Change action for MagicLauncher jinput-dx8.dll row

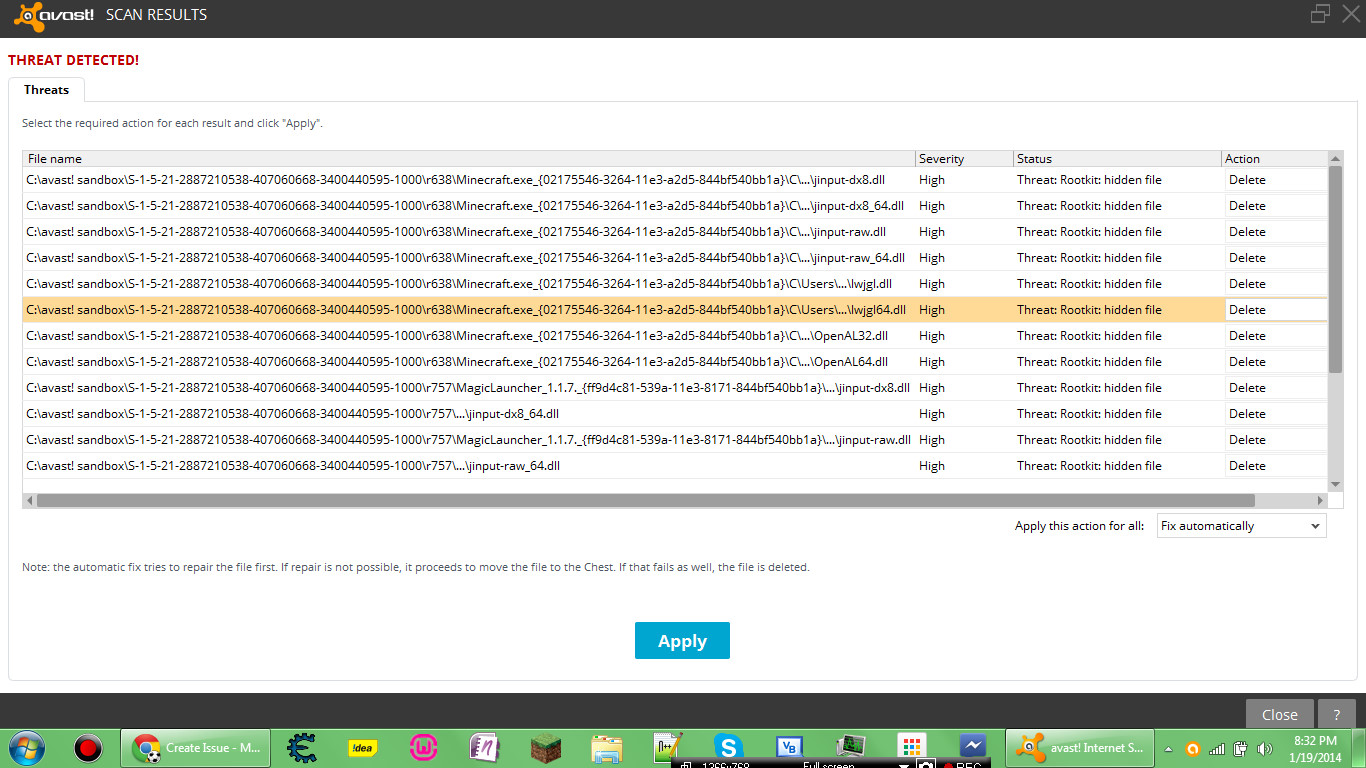[1276, 388]
